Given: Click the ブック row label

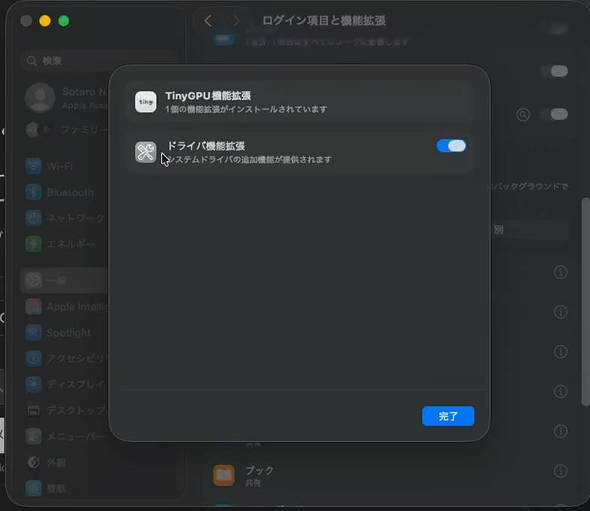Looking at the screenshot, I should 259,470.
